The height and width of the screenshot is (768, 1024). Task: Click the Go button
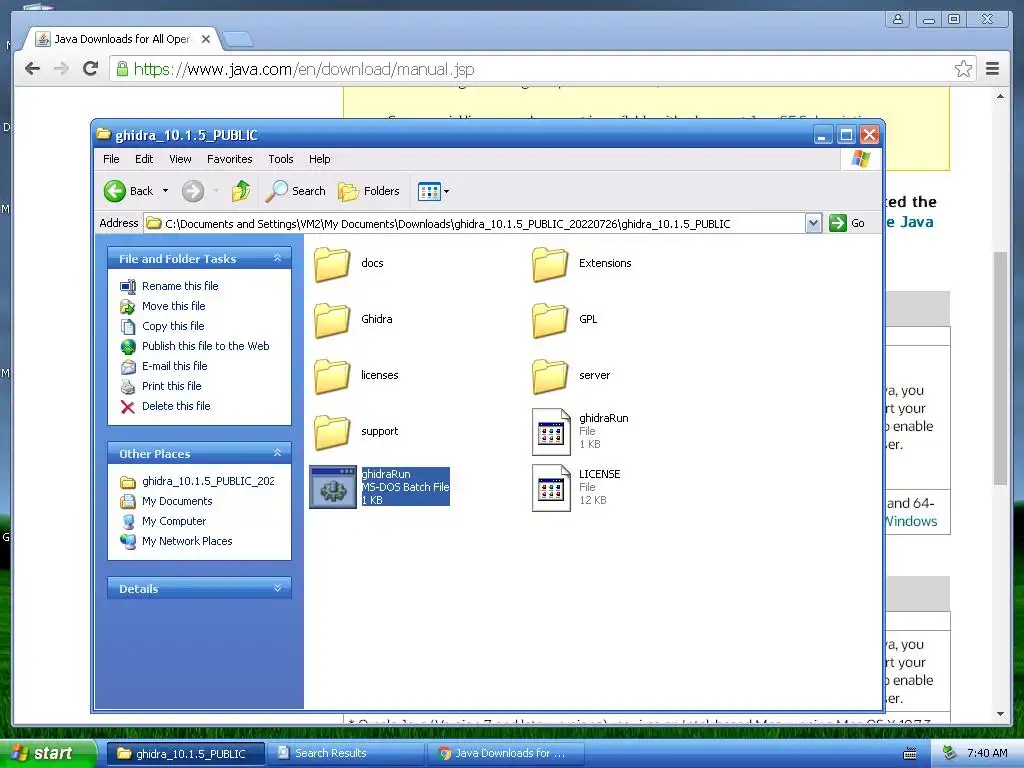point(848,223)
